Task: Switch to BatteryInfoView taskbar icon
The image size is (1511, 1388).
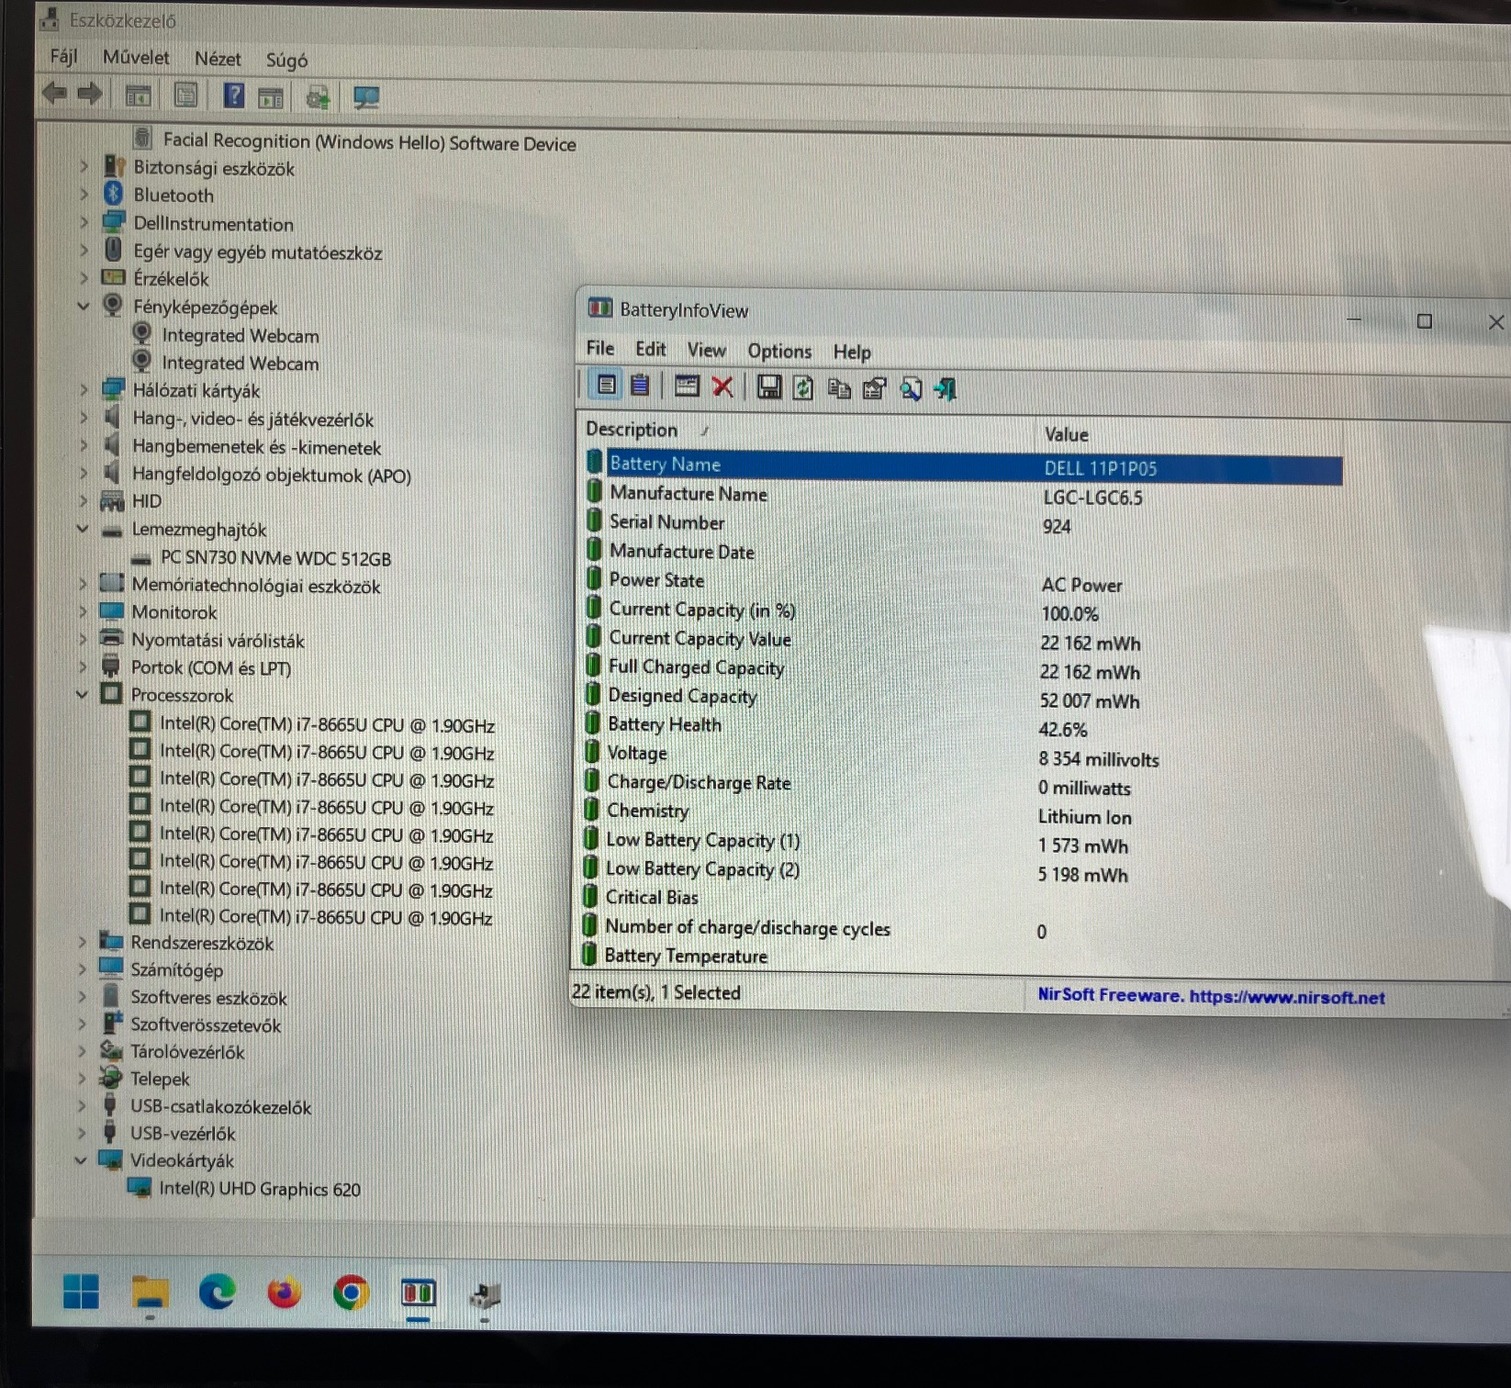Action: coord(418,1293)
